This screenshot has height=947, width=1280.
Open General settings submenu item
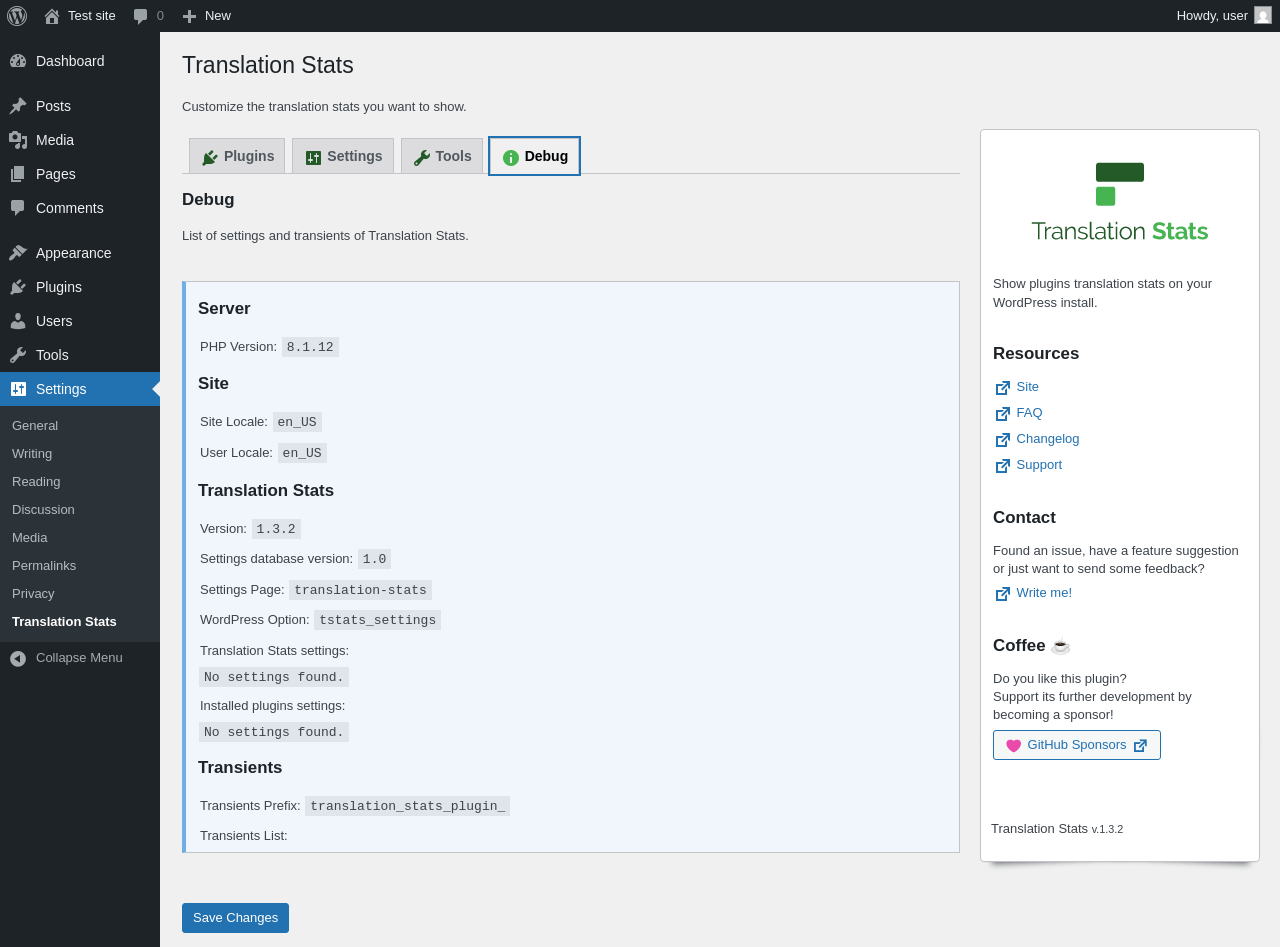click(x=80, y=425)
